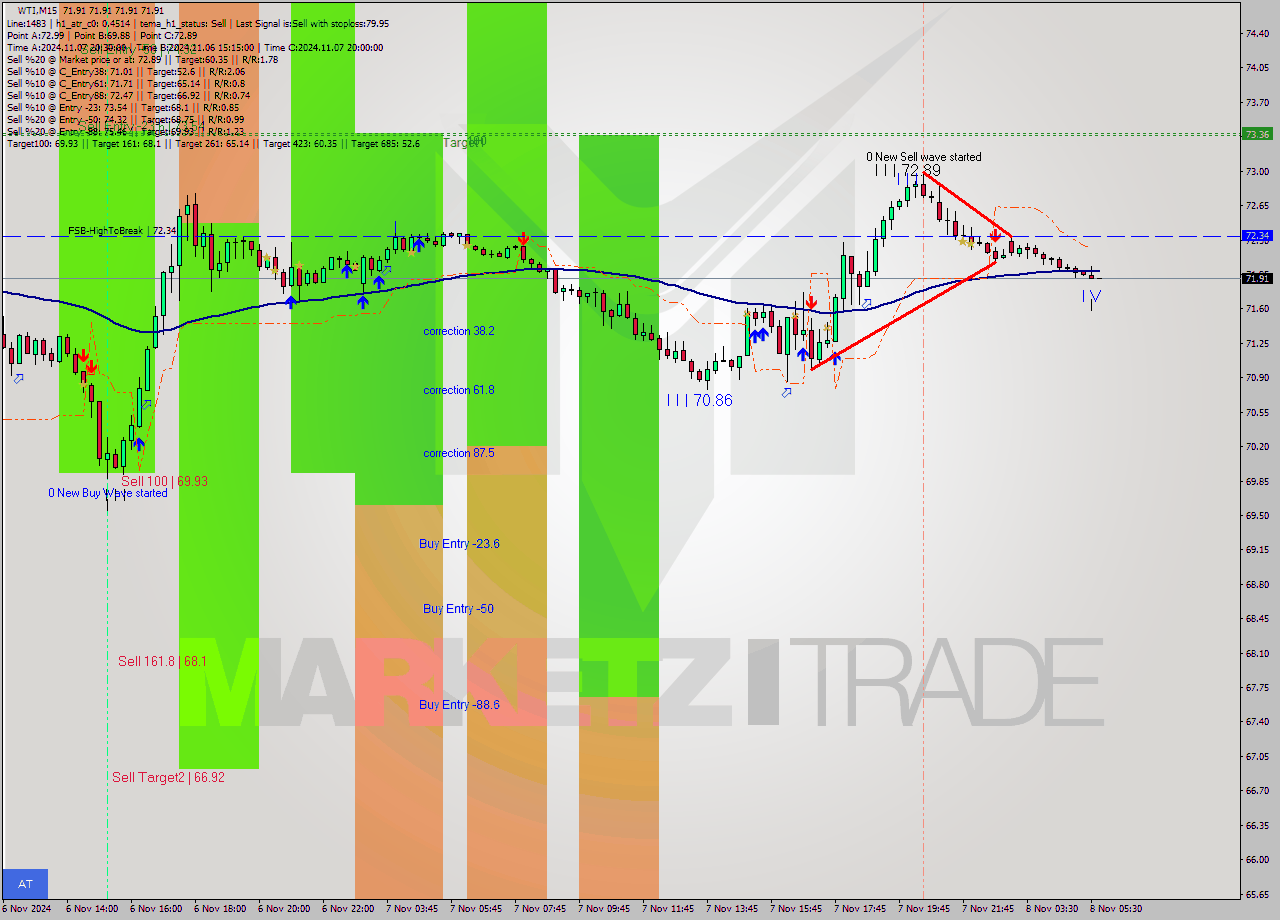1280x920 pixels.
Task: Click the 'I I I 70.86' wave label
Action: 699,400
